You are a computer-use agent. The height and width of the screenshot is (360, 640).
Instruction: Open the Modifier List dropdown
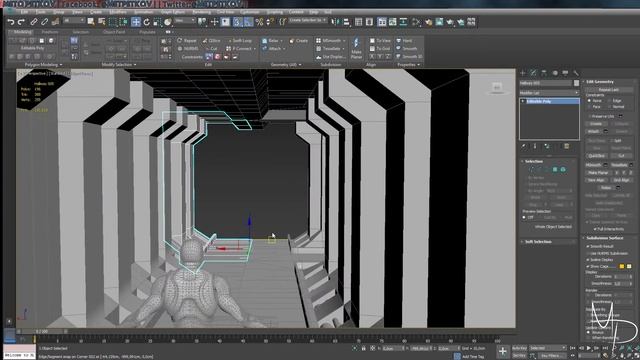coord(549,93)
